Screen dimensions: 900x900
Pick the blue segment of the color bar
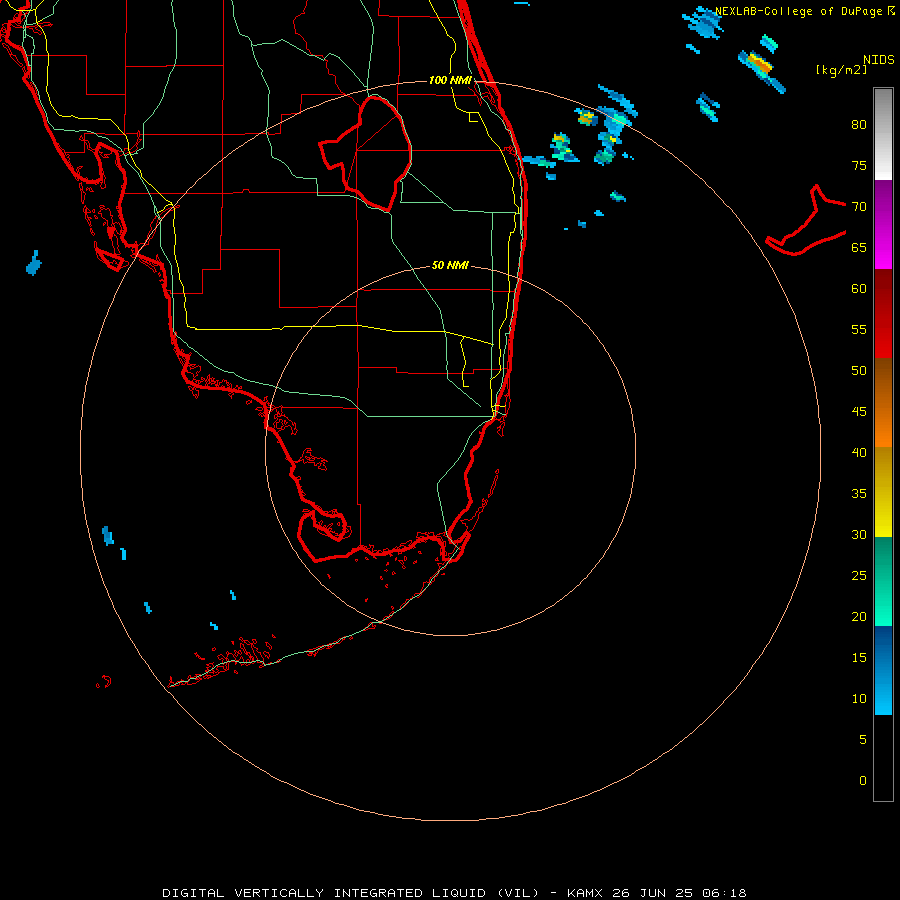coord(883,670)
